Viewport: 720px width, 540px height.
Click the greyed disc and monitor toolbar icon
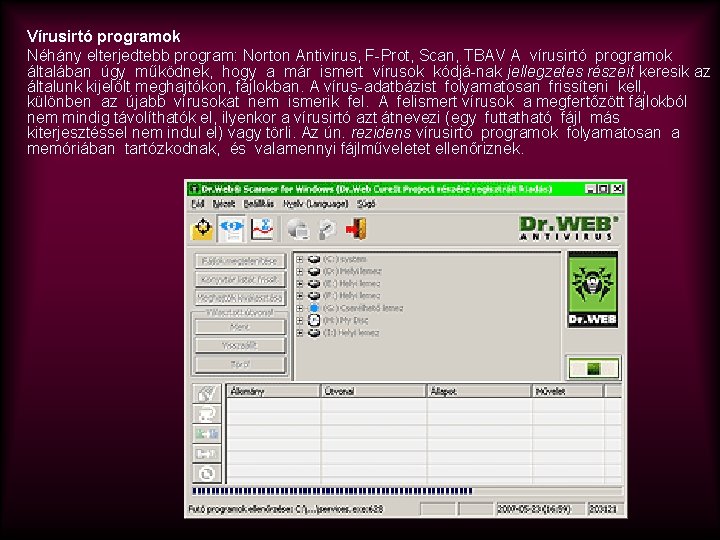pos(298,229)
